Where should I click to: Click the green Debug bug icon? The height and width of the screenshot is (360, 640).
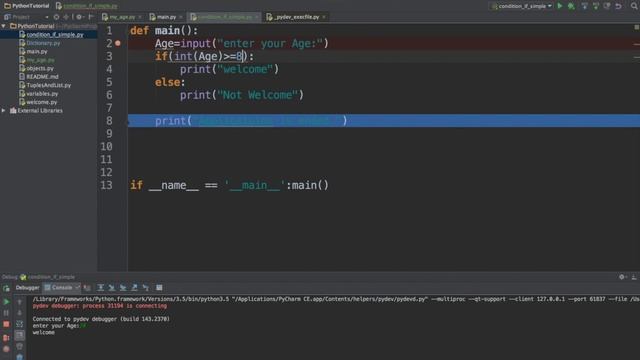571,6
